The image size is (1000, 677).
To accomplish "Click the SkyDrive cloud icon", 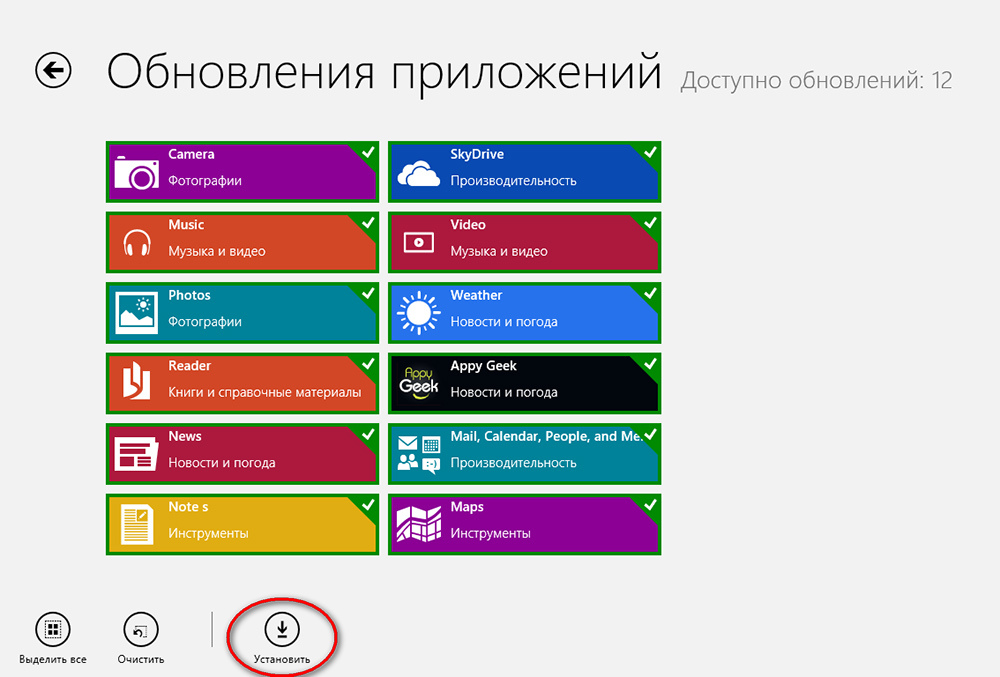I will (418, 173).
